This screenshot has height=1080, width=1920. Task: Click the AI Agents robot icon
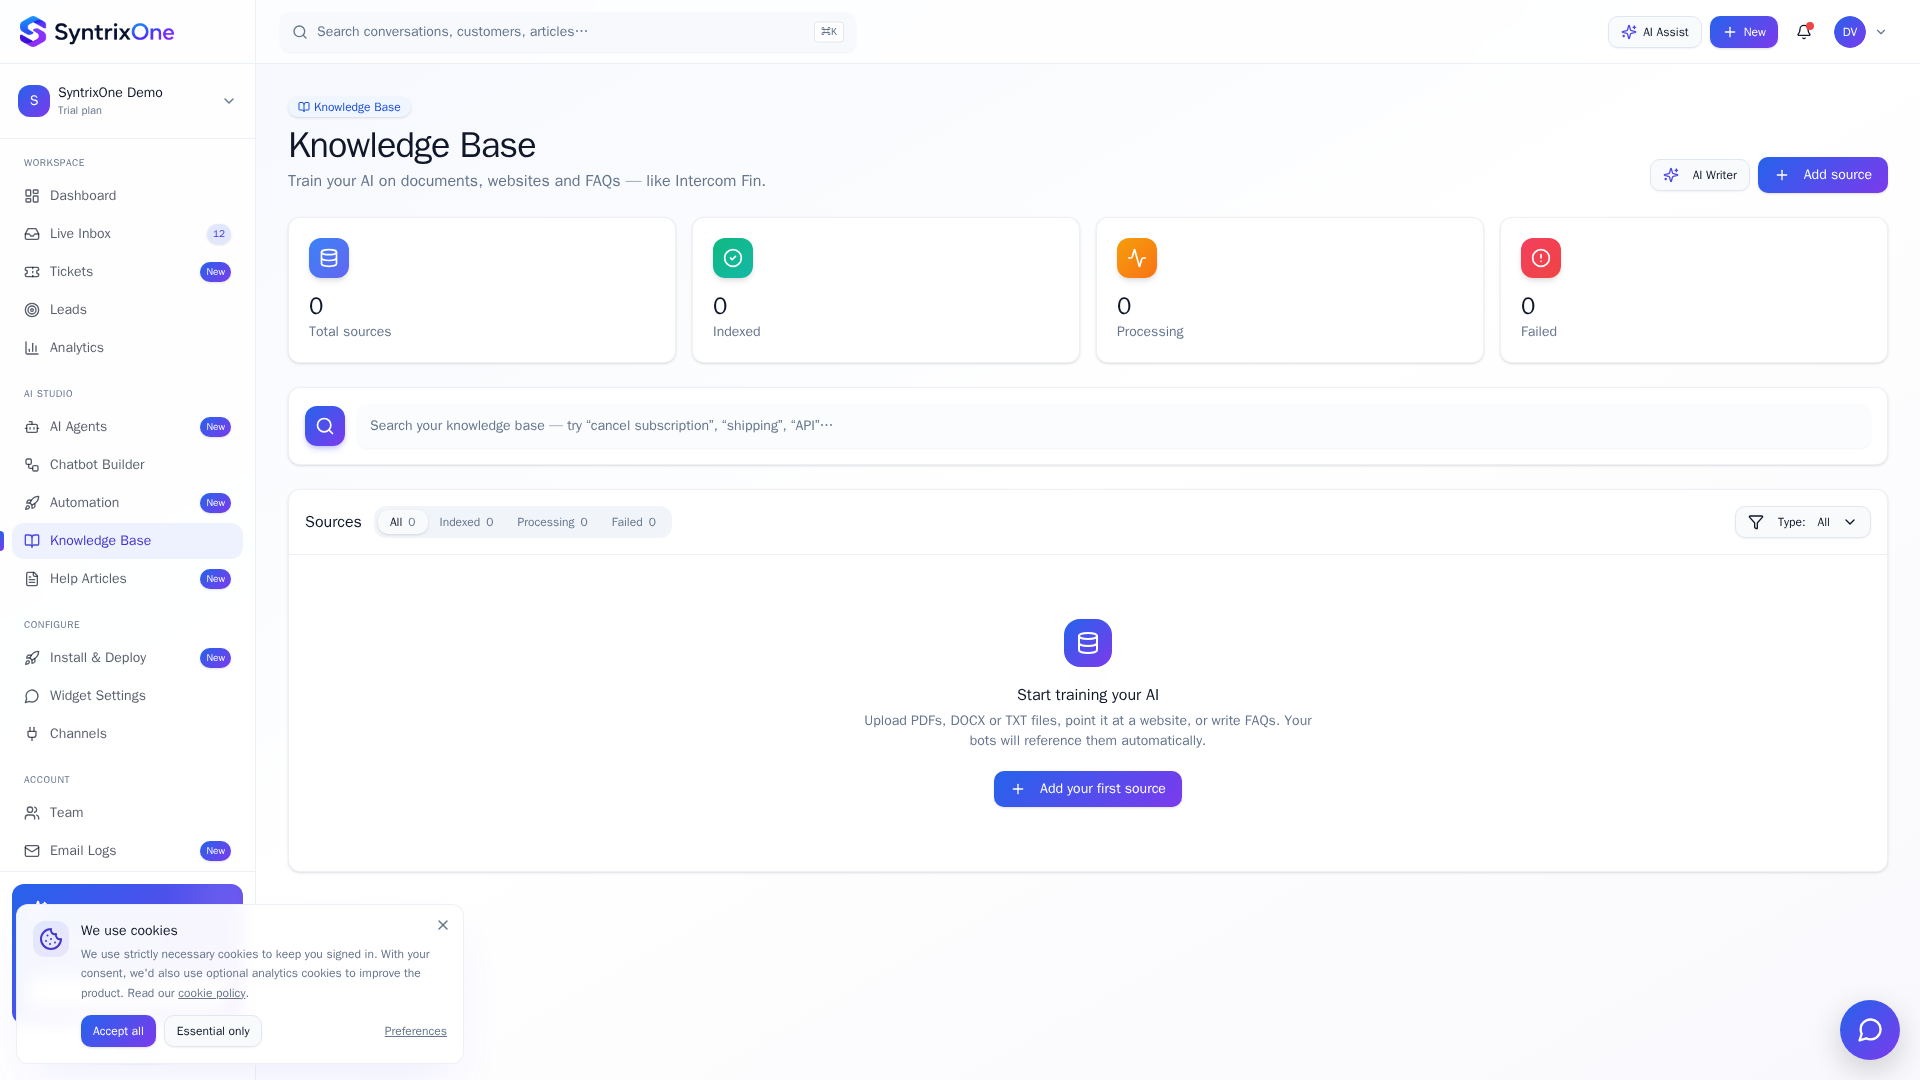tap(32, 427)
